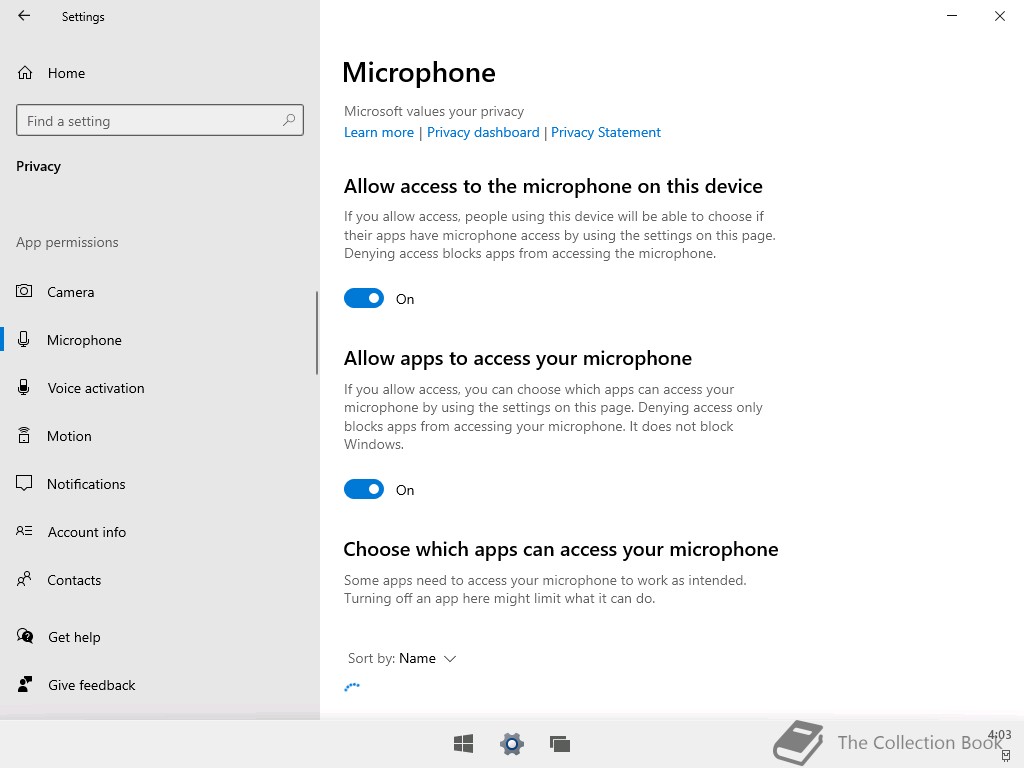Click the Account info icon

pos(24,531)
